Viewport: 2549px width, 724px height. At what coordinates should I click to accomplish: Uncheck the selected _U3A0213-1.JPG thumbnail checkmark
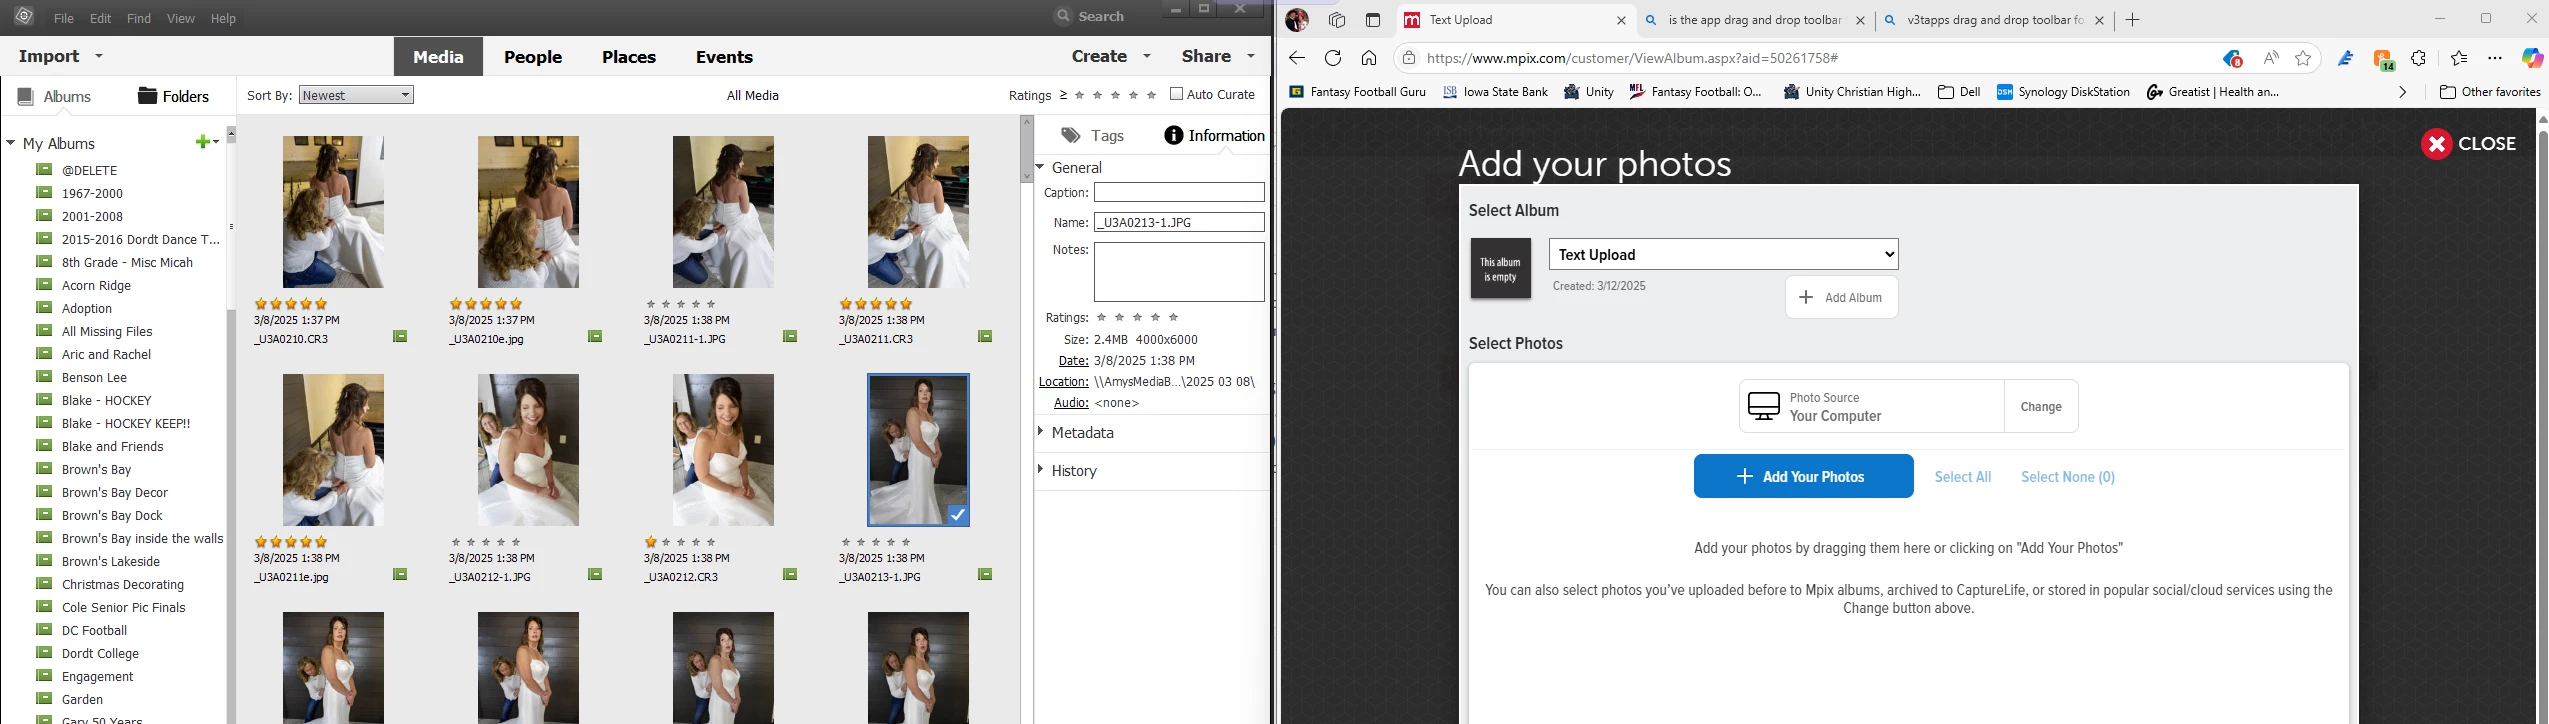click(957, 515)
